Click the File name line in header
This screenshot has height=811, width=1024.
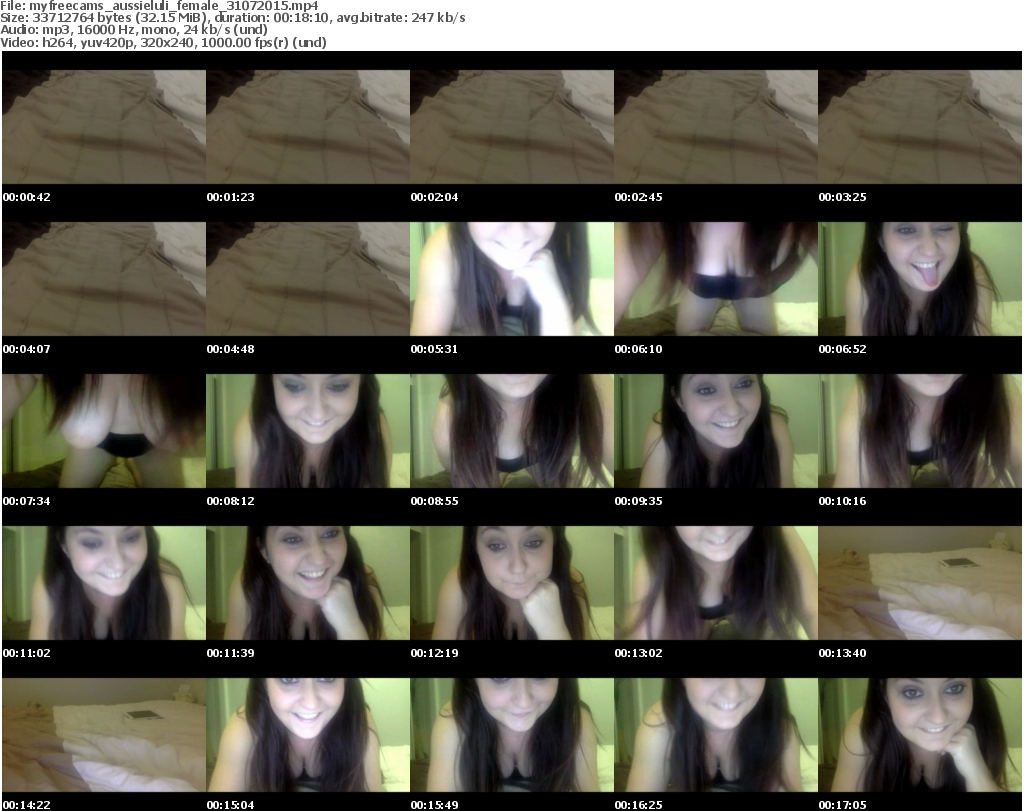(159, 6)
